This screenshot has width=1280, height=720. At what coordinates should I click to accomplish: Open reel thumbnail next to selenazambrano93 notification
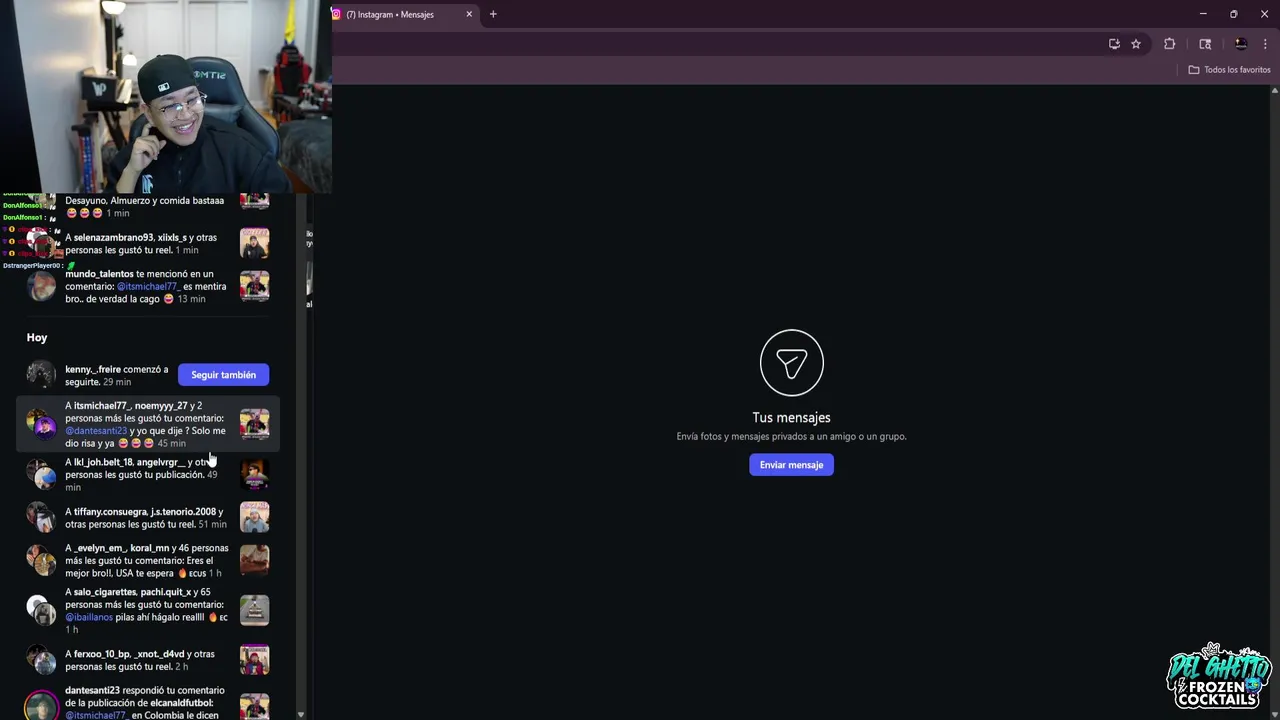[254, 244]
